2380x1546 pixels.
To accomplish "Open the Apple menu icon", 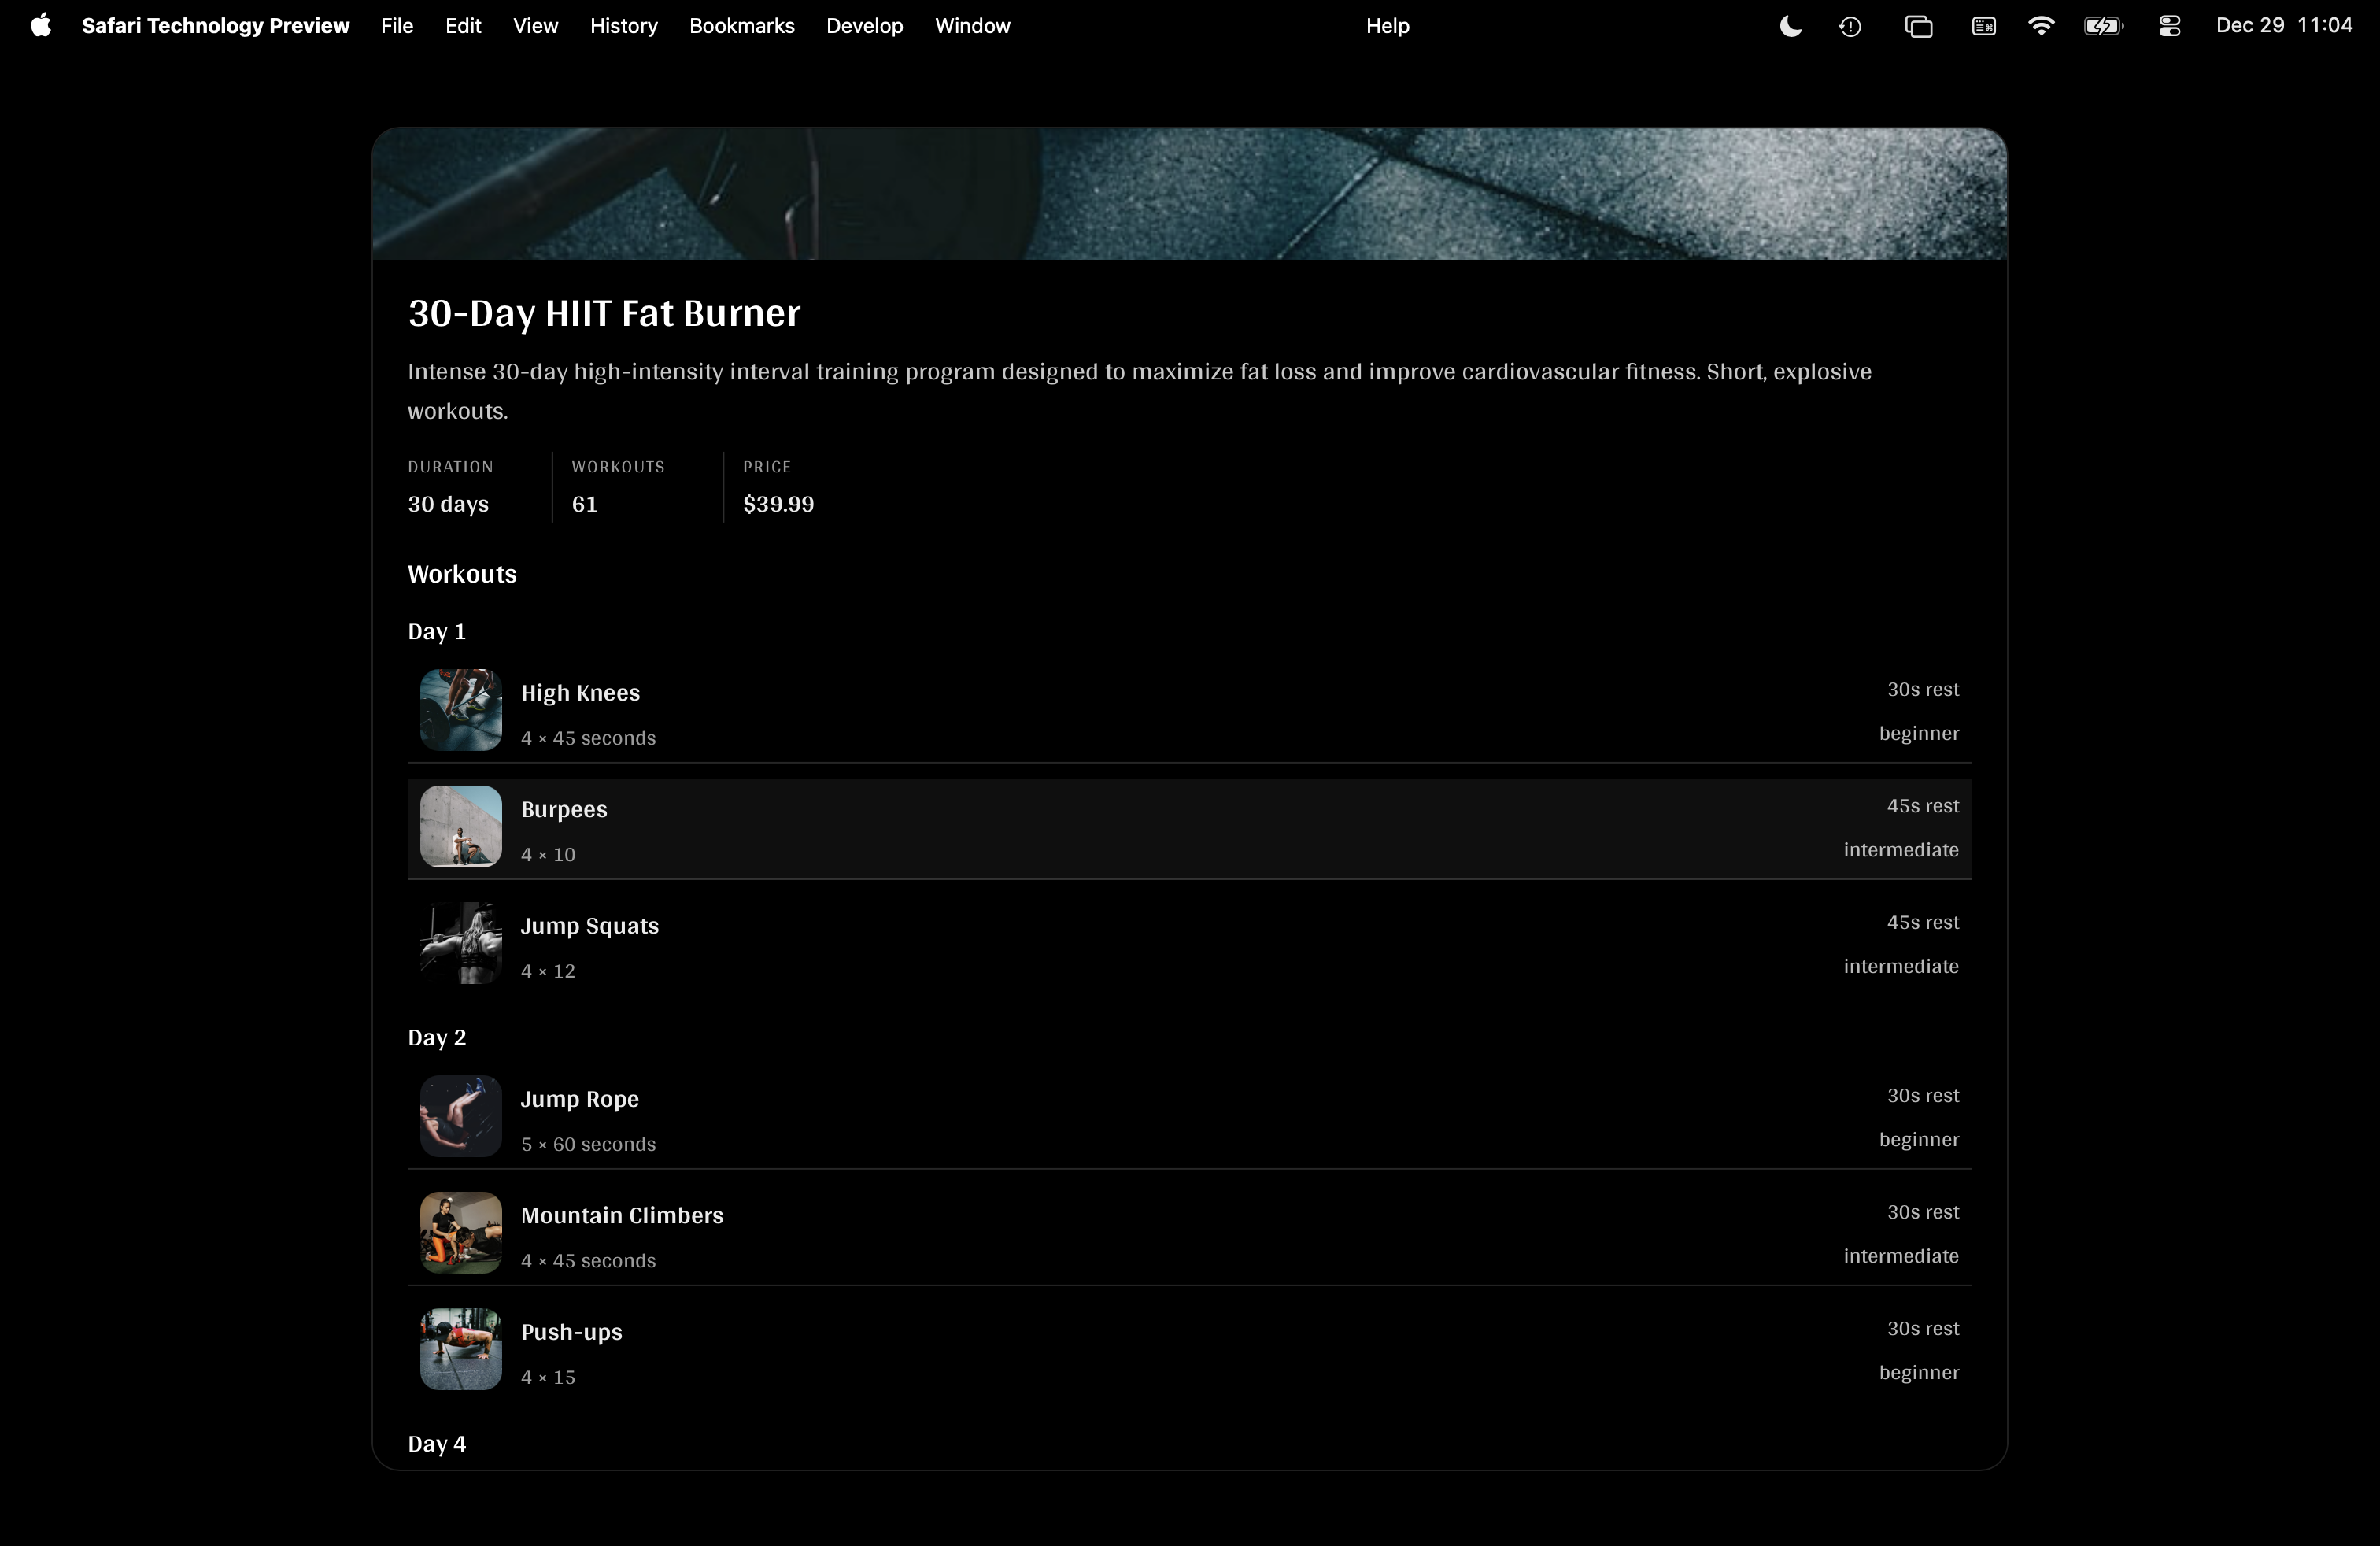I will pos(41,26).
